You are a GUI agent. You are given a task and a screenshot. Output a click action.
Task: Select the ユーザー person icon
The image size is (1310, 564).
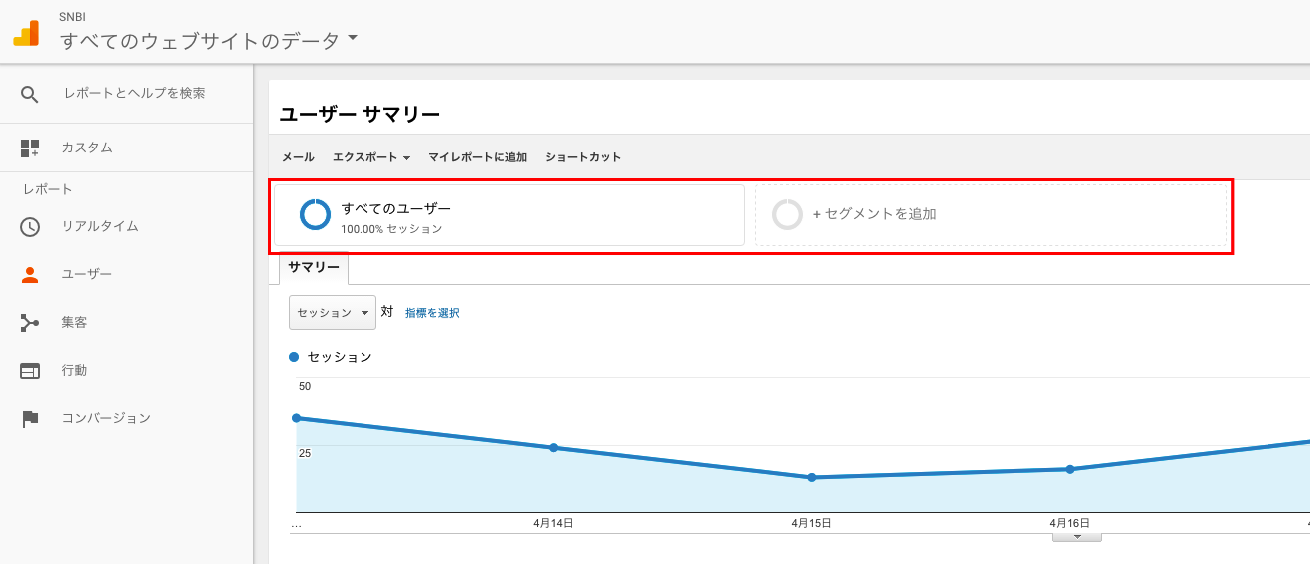coord(30,274)
